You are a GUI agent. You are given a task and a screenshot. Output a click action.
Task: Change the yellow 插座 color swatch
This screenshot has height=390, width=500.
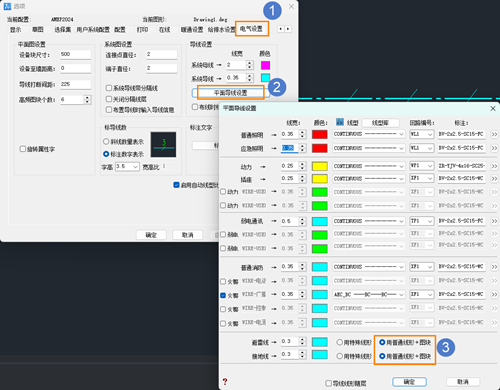[319, 179]
